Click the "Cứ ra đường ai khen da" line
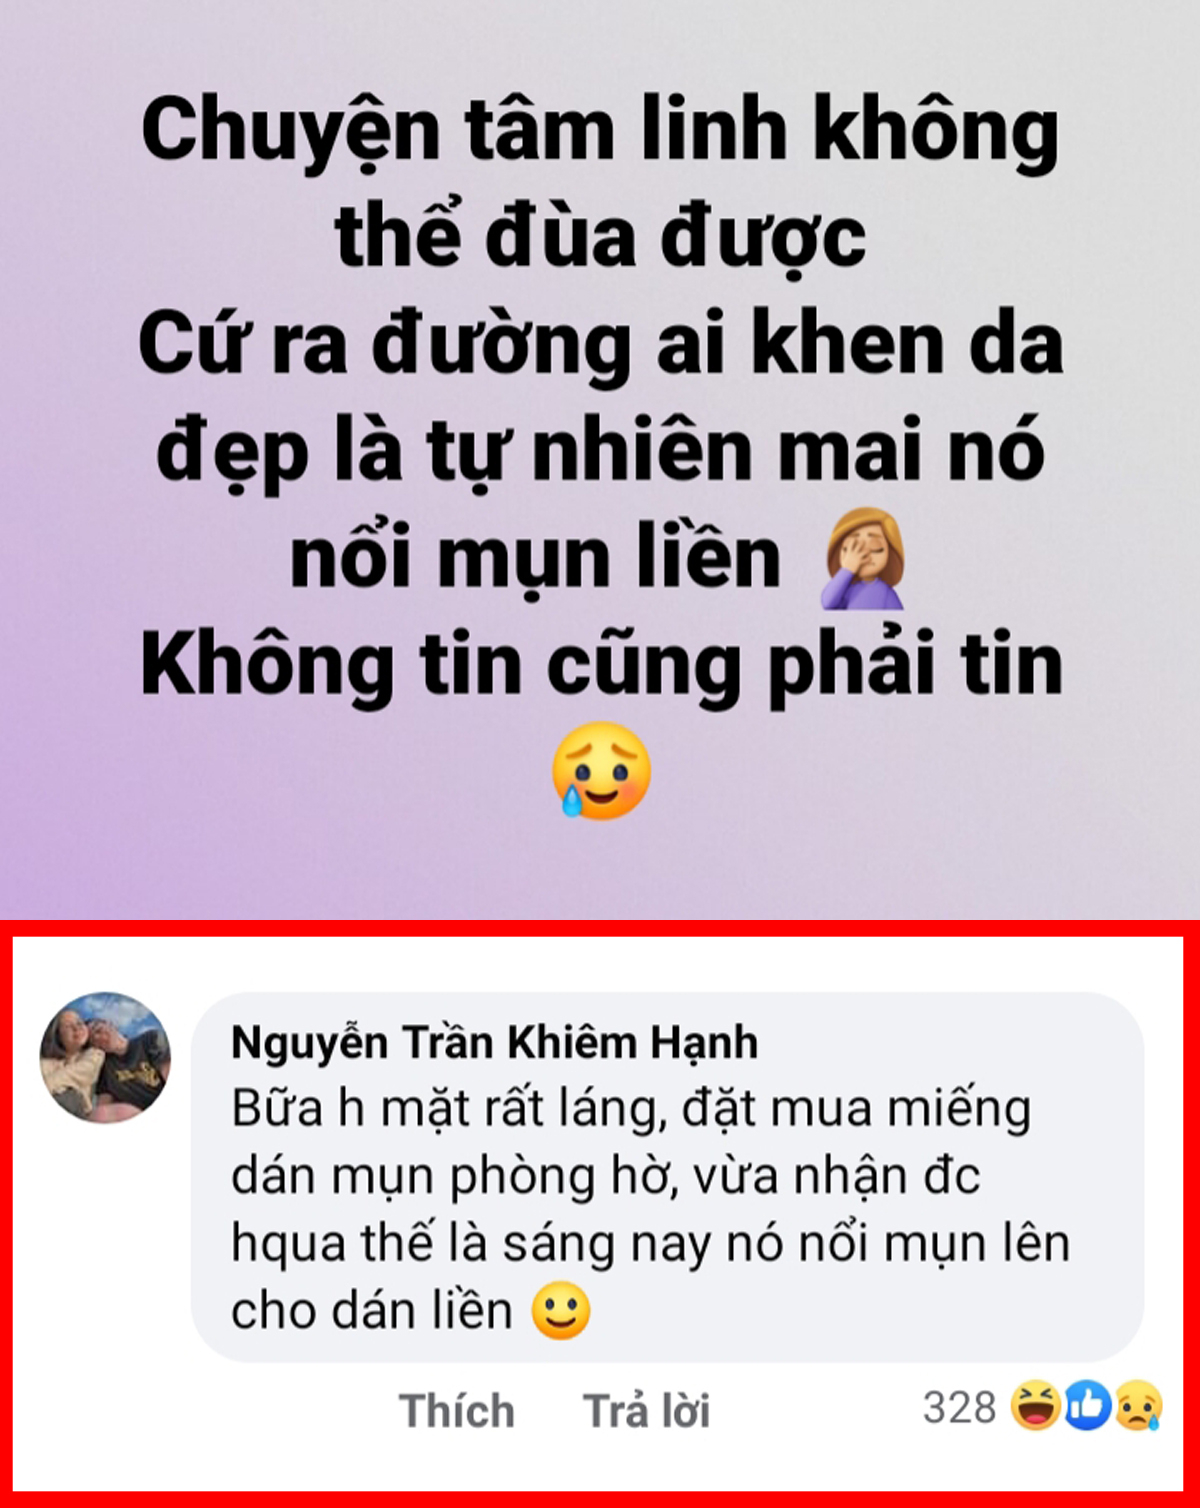1200x1508 pixels. pos(600,344)
